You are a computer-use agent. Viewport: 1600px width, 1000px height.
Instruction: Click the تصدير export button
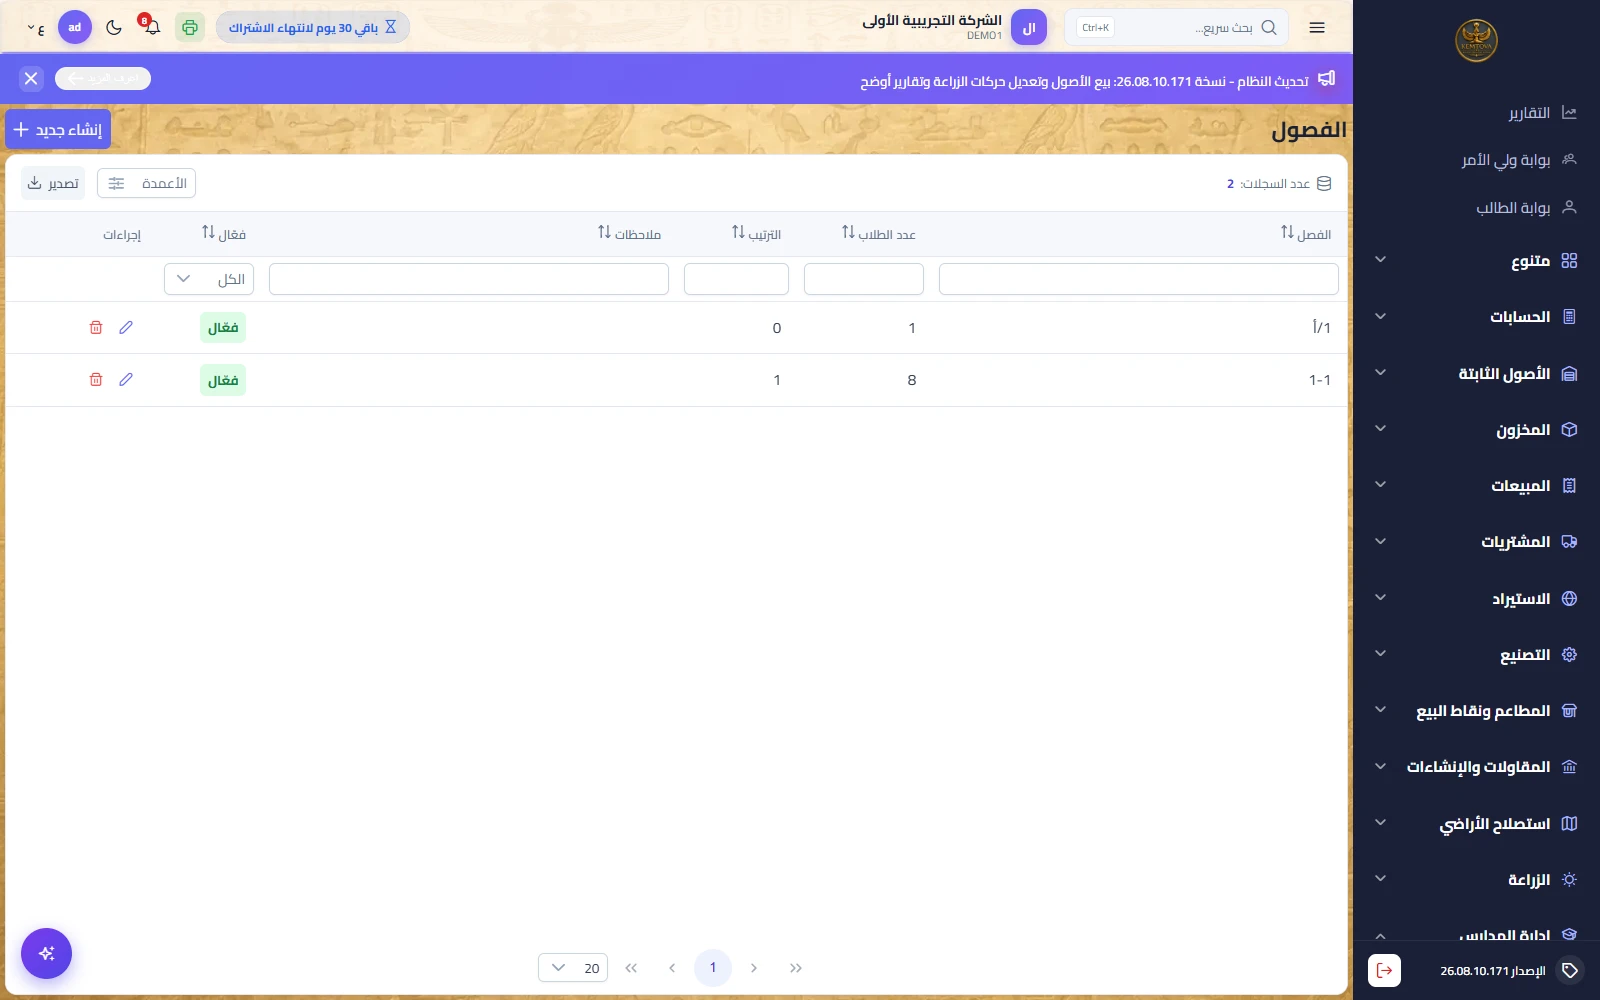coord(53,184)
